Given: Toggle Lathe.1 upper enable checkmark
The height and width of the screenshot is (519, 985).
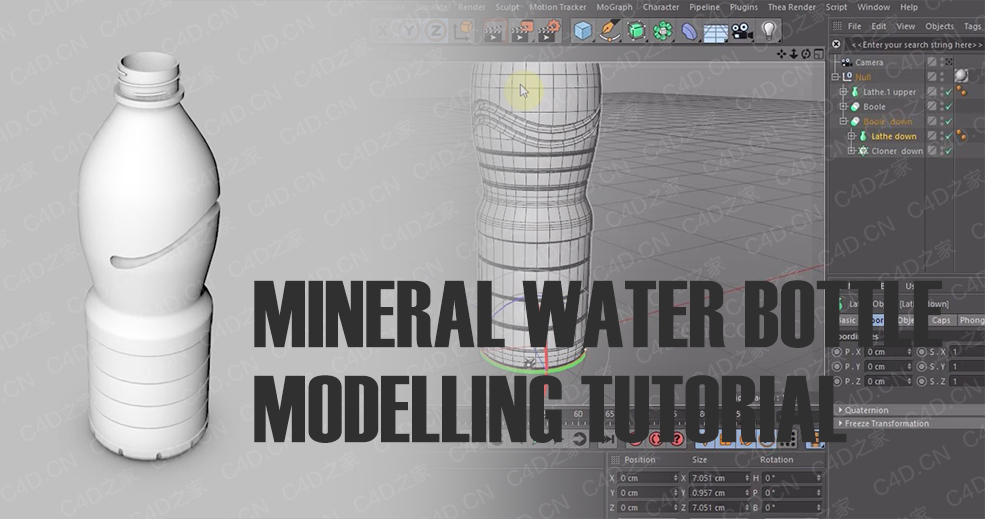Looking at the screenshot, I should coord(949,92).
